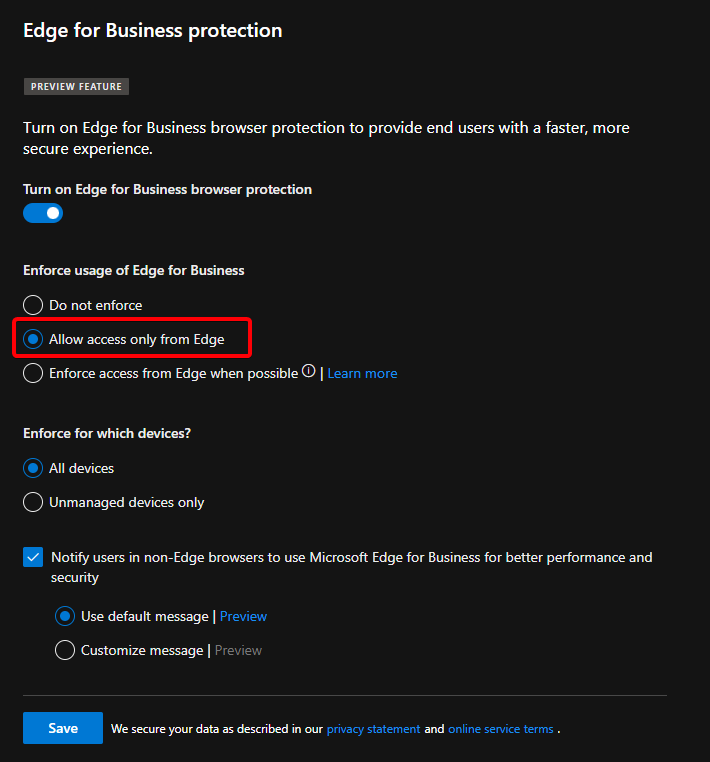
Task: Select All devices radio button
Action: 34,468
